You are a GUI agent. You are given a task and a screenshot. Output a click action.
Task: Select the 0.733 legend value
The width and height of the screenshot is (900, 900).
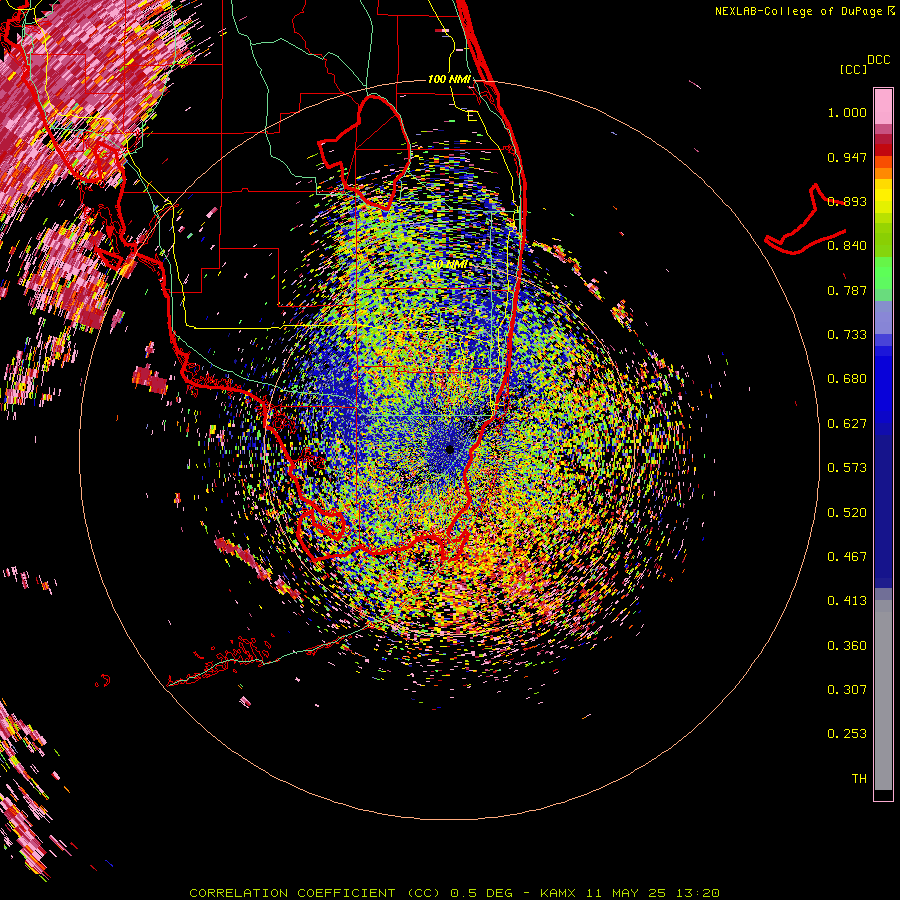click(x=847, y=335)
